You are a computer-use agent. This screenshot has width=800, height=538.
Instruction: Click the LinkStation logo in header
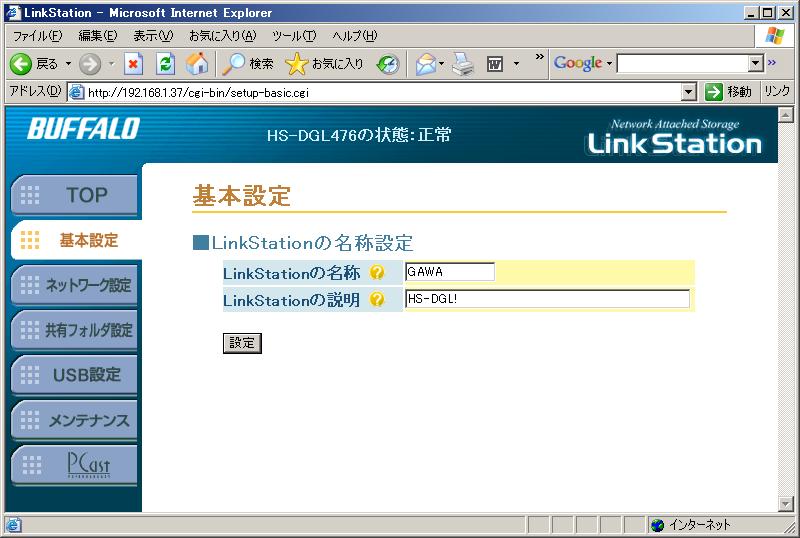tap(674, 138)
